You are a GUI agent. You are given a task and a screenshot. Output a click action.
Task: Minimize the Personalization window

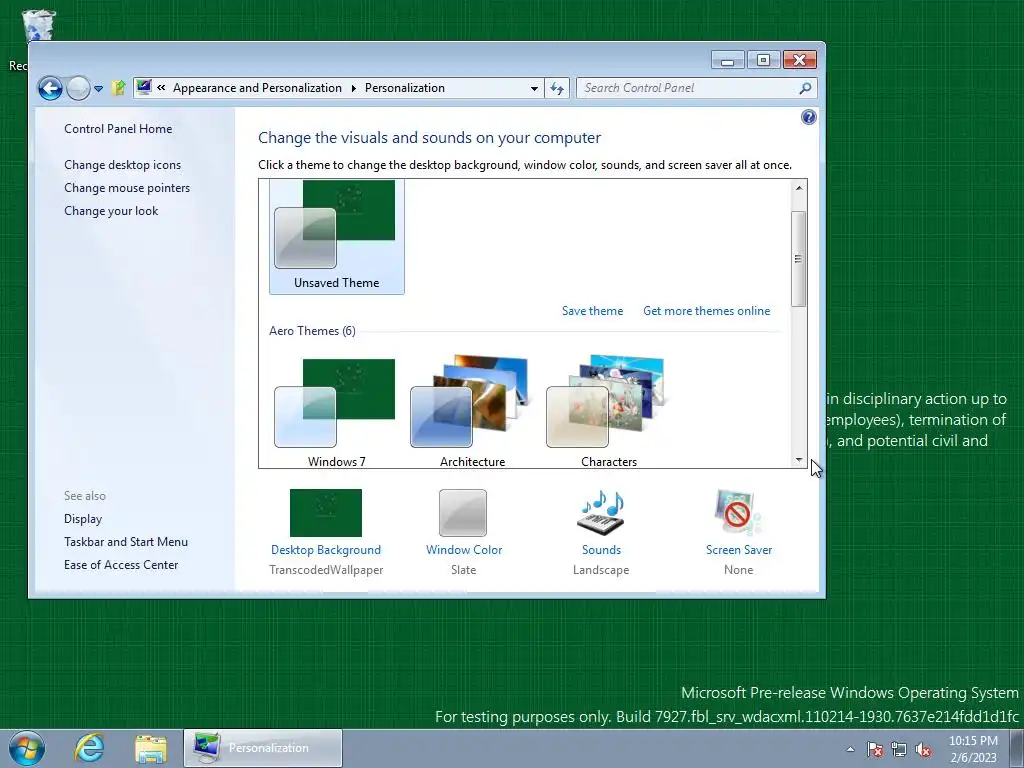728,60
